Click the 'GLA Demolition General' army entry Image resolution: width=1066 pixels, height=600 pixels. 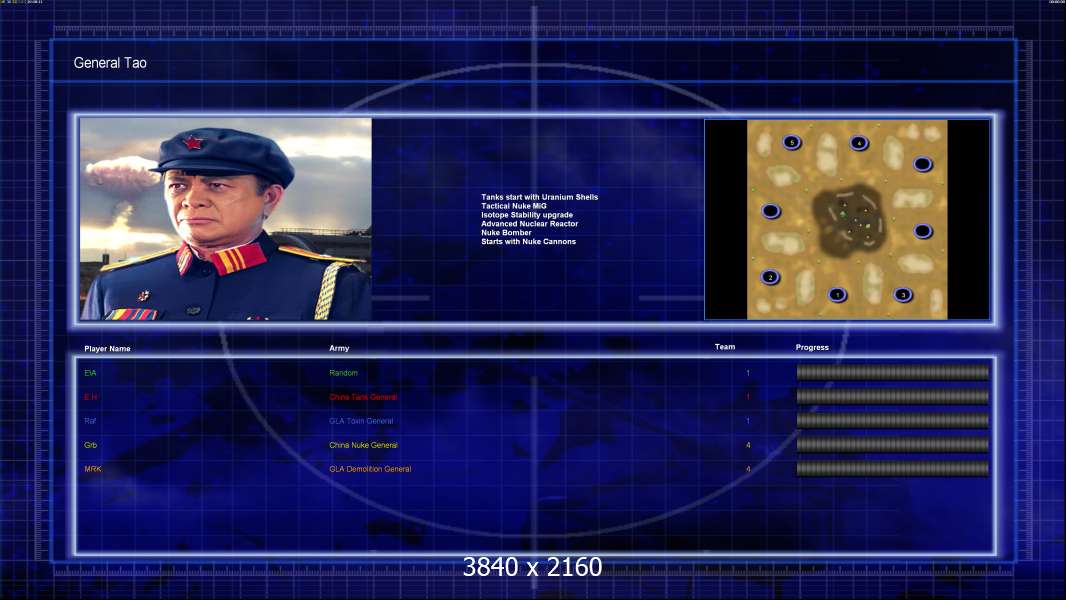pyautogui.click(x=370, y=469)
